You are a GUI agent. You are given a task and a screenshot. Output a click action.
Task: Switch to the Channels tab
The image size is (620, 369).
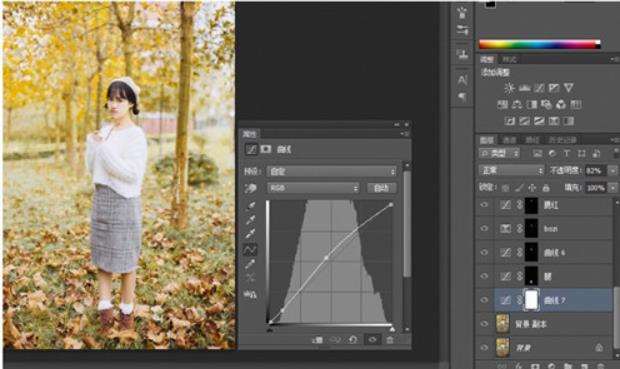point(509,140)
